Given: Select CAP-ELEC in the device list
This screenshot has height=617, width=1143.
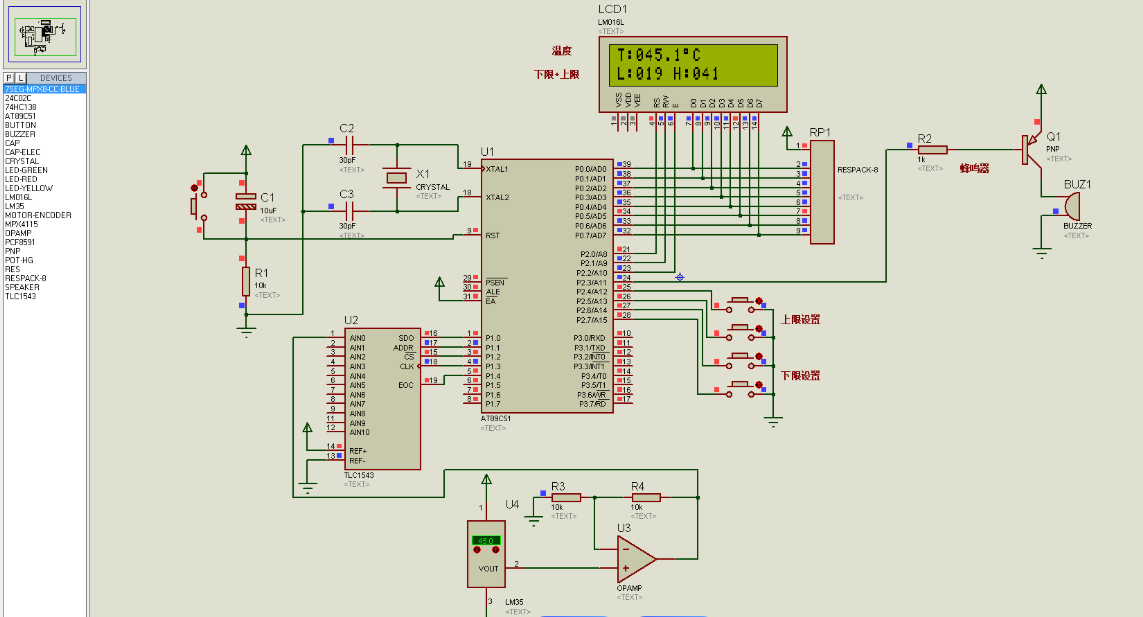Looking at the screenshot, I should (23, 152).
